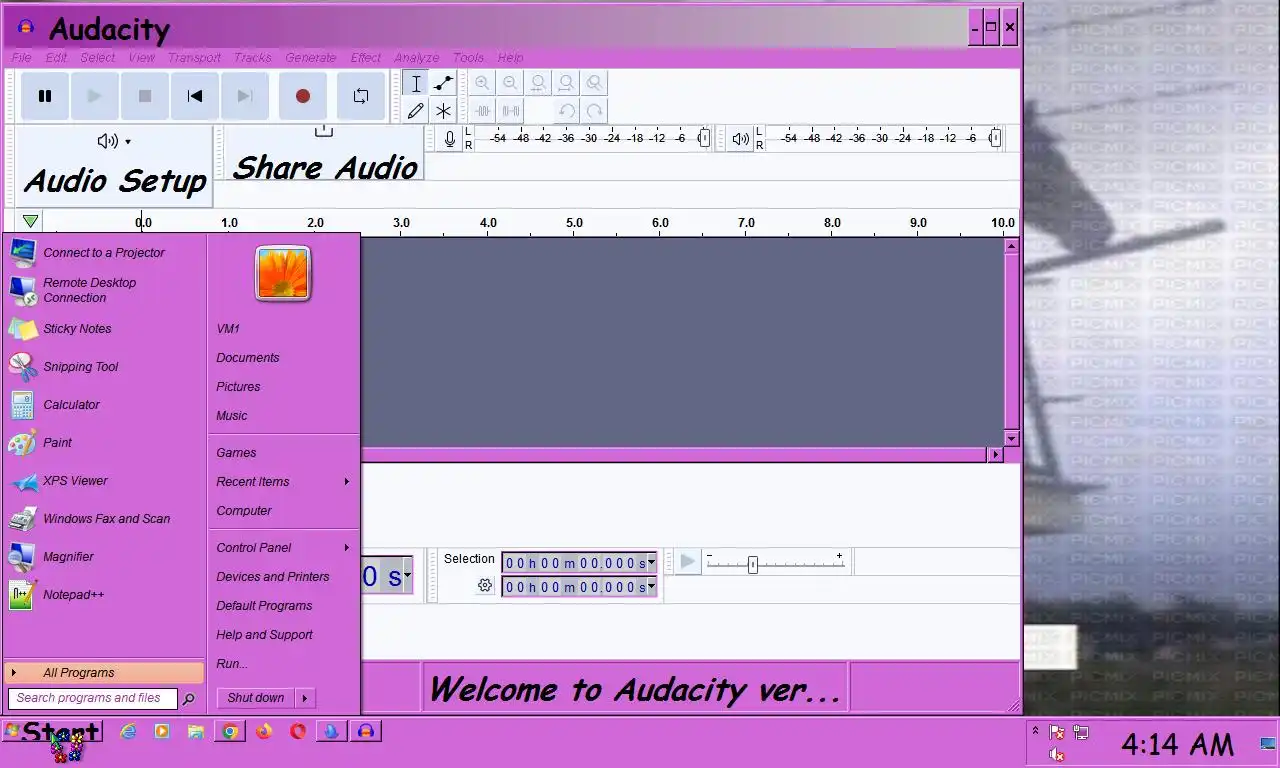Expand the Control Panel submenu arrow
Viewport: 1280px width, 768px height.
coord(347,548)
